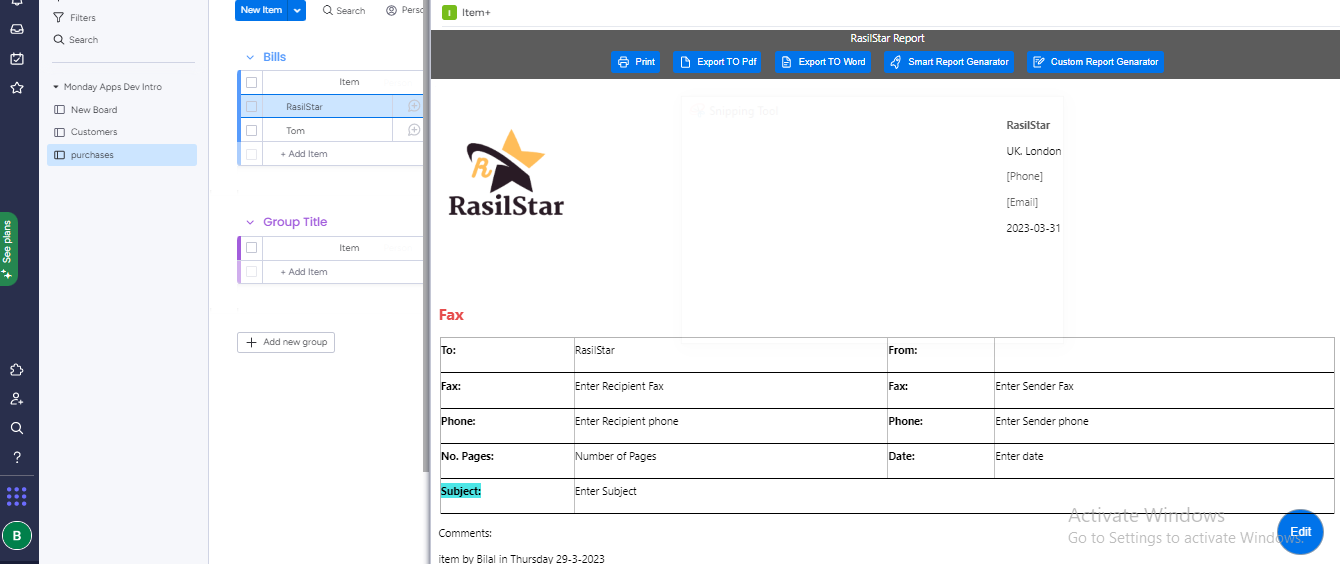Click the round blue Edit button
Screen dimensions: 1340x564
coord(1300,532)
